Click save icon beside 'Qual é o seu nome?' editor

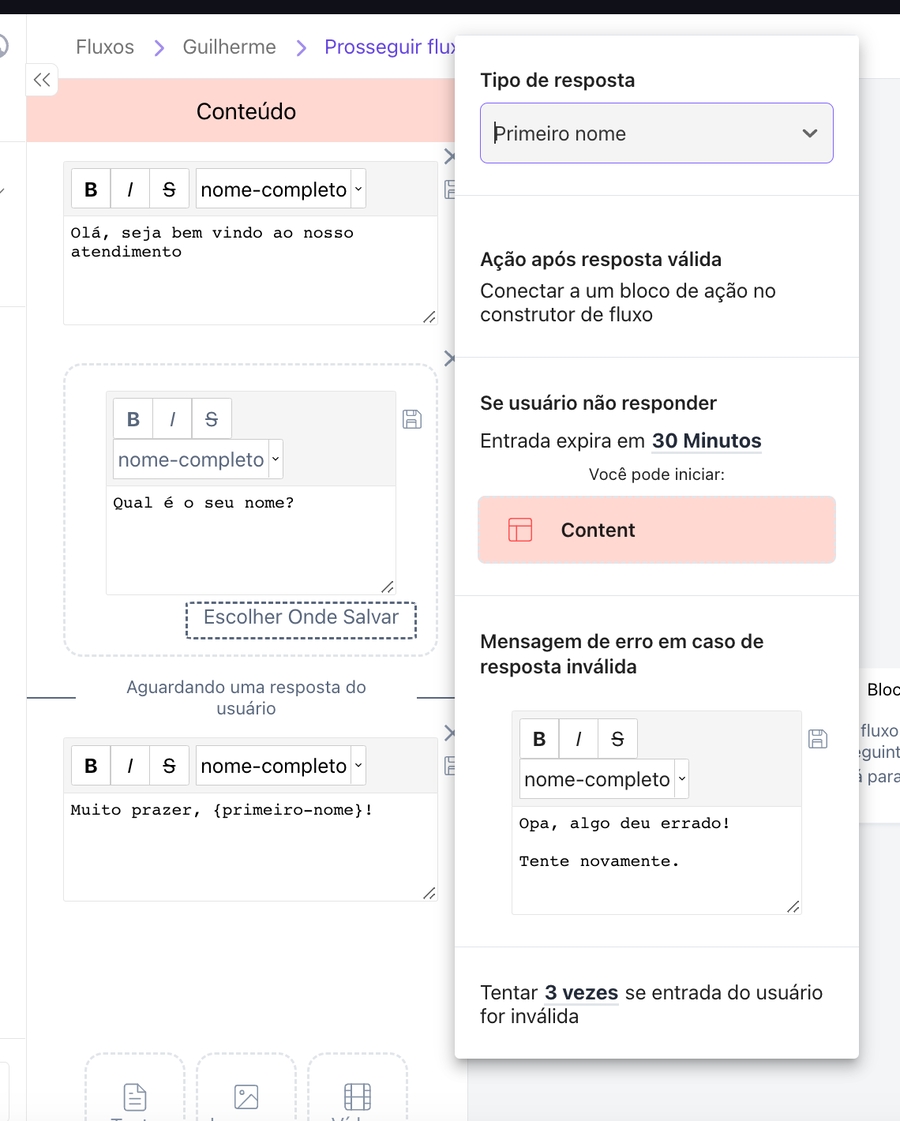(x=411, y=419)
